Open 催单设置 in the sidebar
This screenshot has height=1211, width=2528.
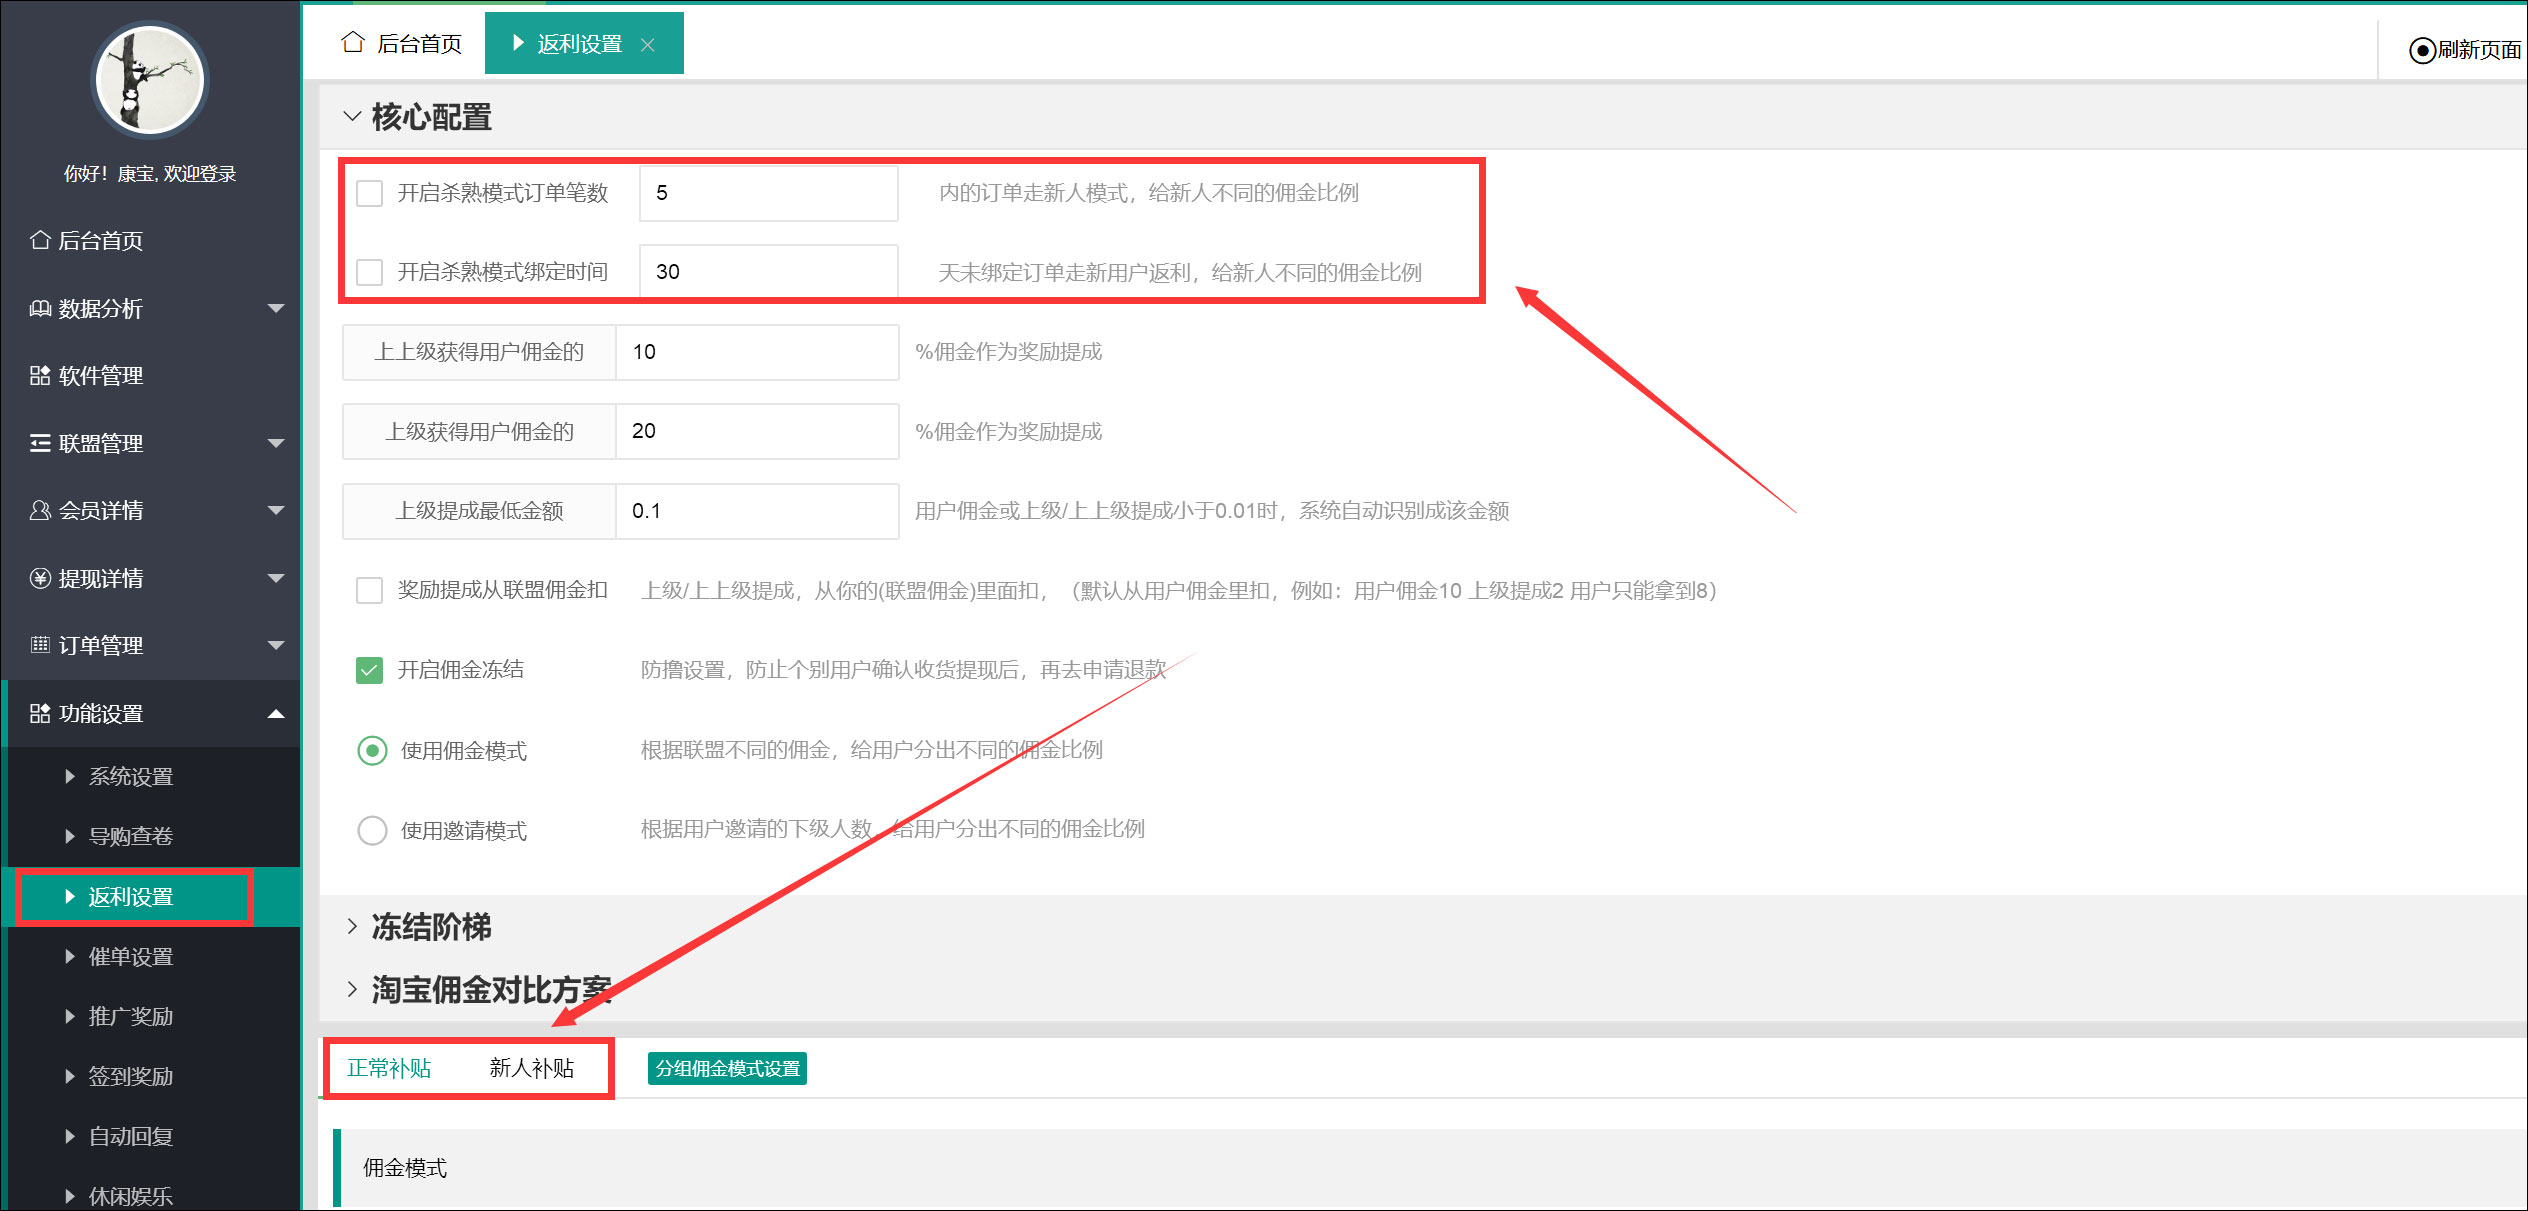point(131,956)
